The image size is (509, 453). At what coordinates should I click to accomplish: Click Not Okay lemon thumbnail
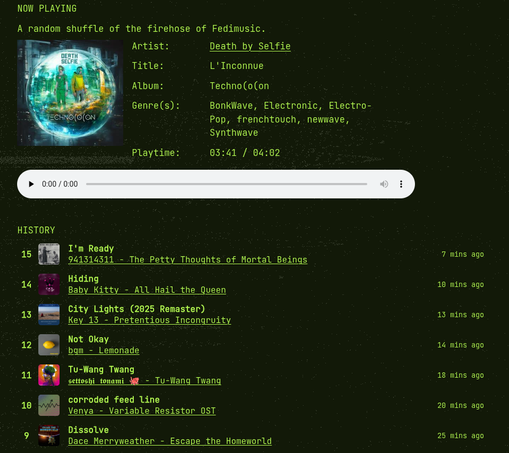pyautogui.click(x=49, y=345)
